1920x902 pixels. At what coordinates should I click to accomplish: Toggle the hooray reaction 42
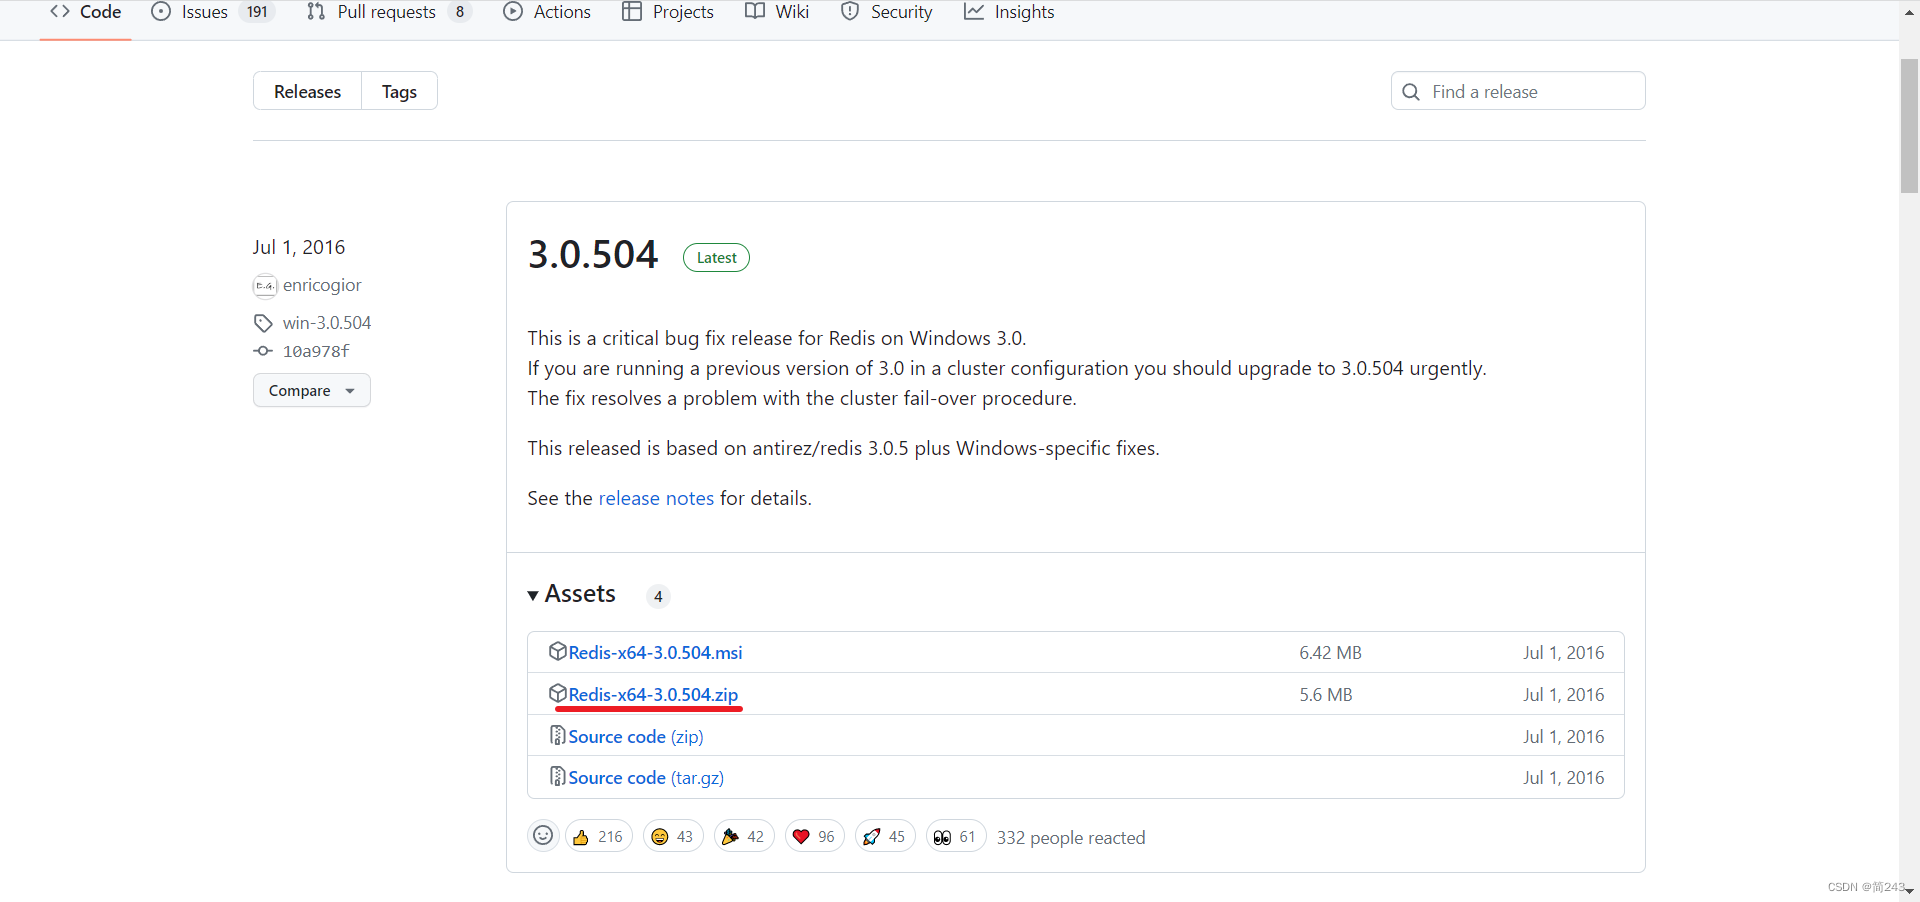tap(744, 836)
